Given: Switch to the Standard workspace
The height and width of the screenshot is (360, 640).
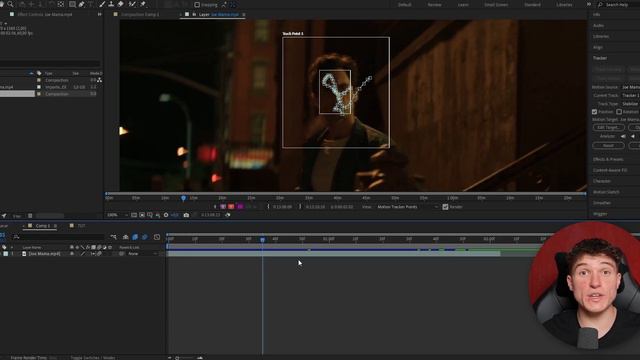Looking at the screenshot, I should click(x=532, y=4).
